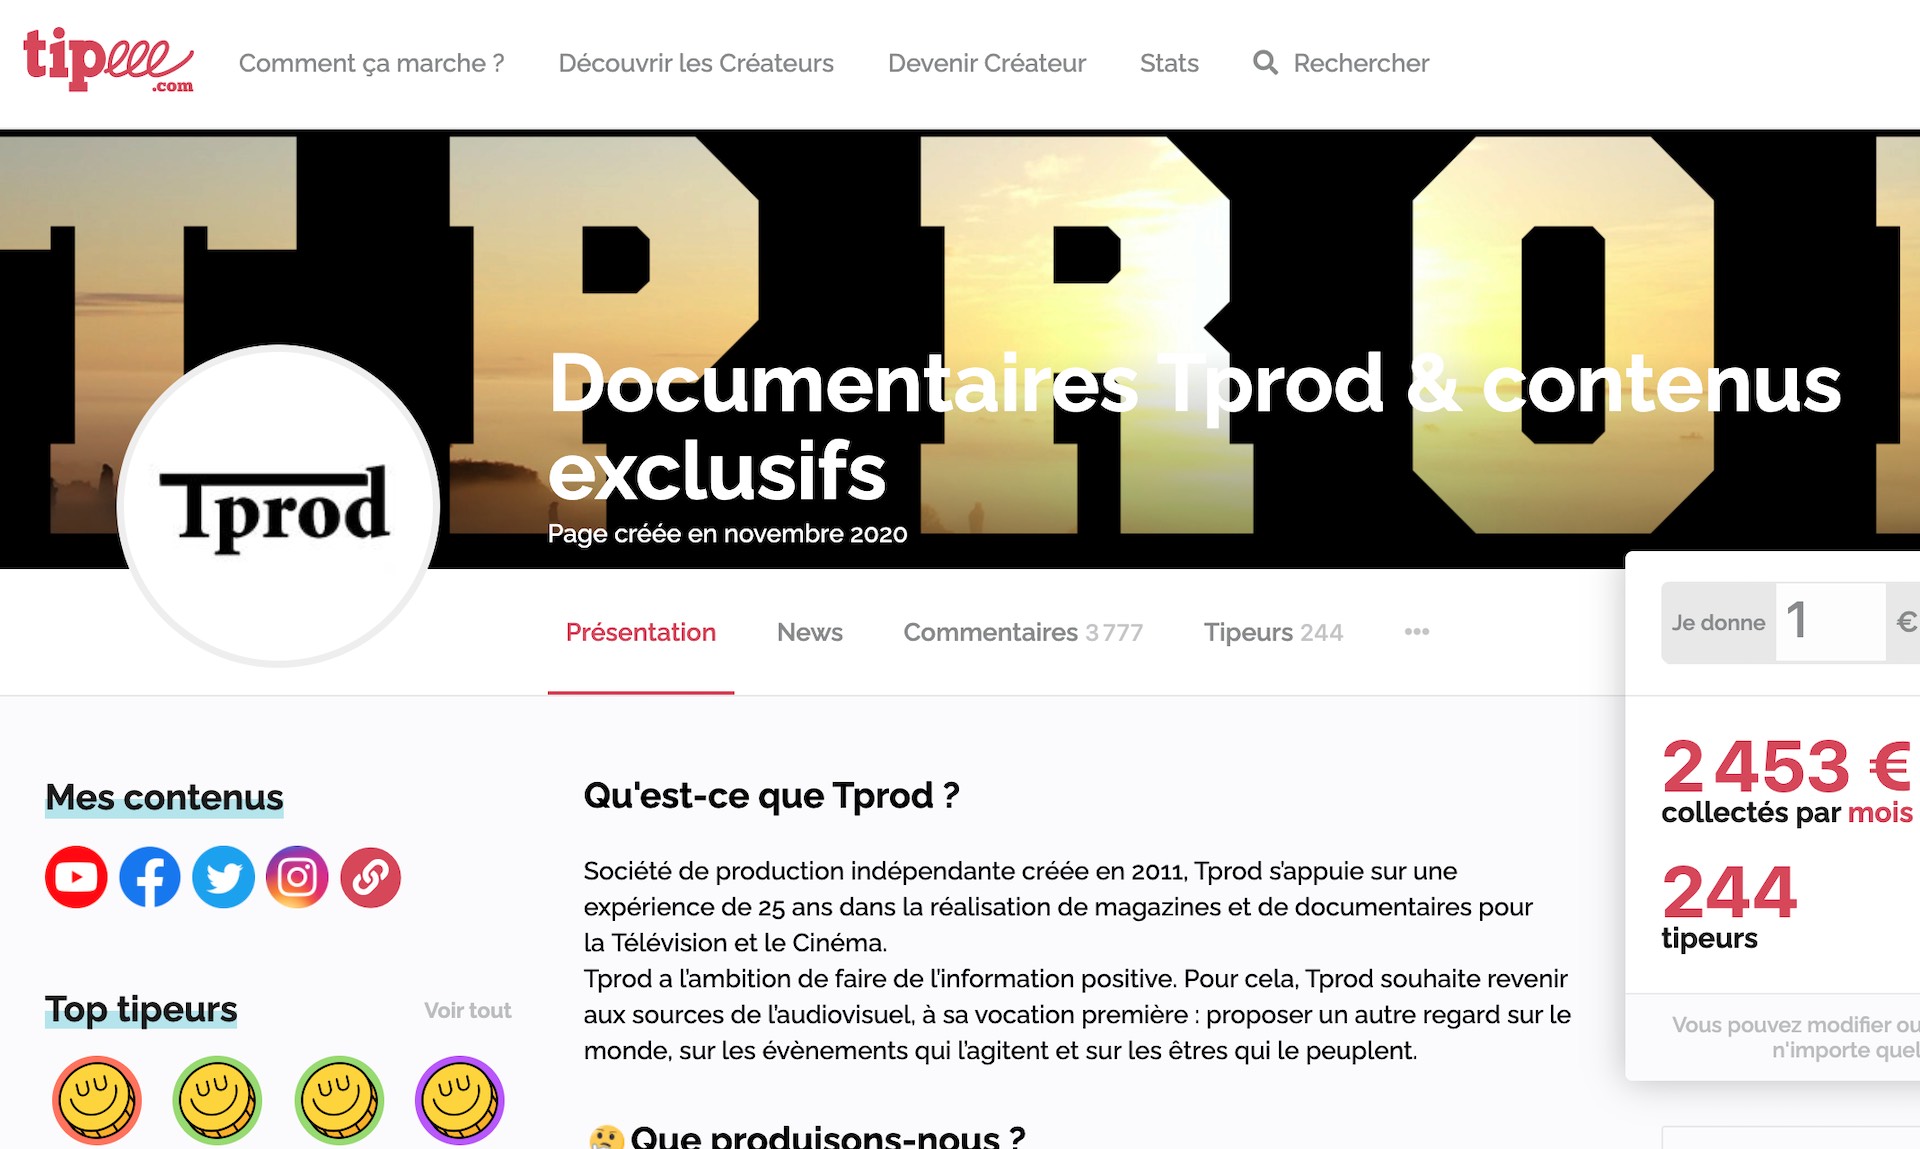The image size is (1920, 1149).
Task: Open Découvrir les Créateurs menu item
Action: tap(696, 63)
